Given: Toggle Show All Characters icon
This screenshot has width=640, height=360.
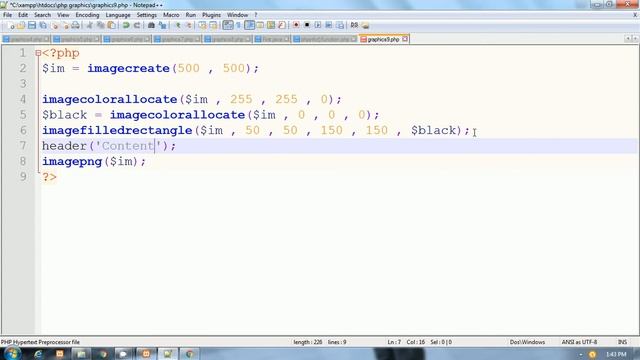Looking at the screenshot, I should [238, 25].
